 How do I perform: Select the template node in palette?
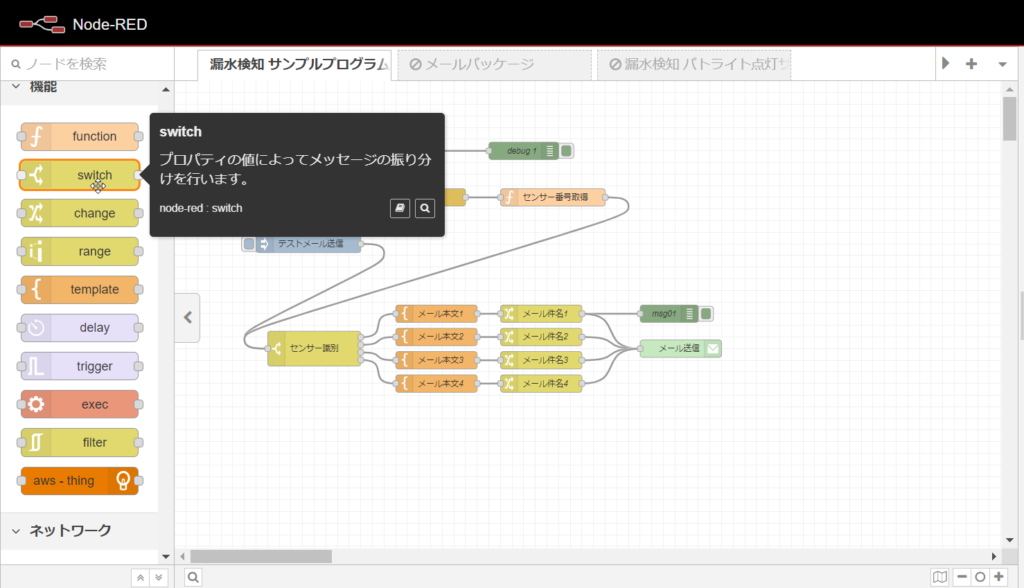coord(80,289)
